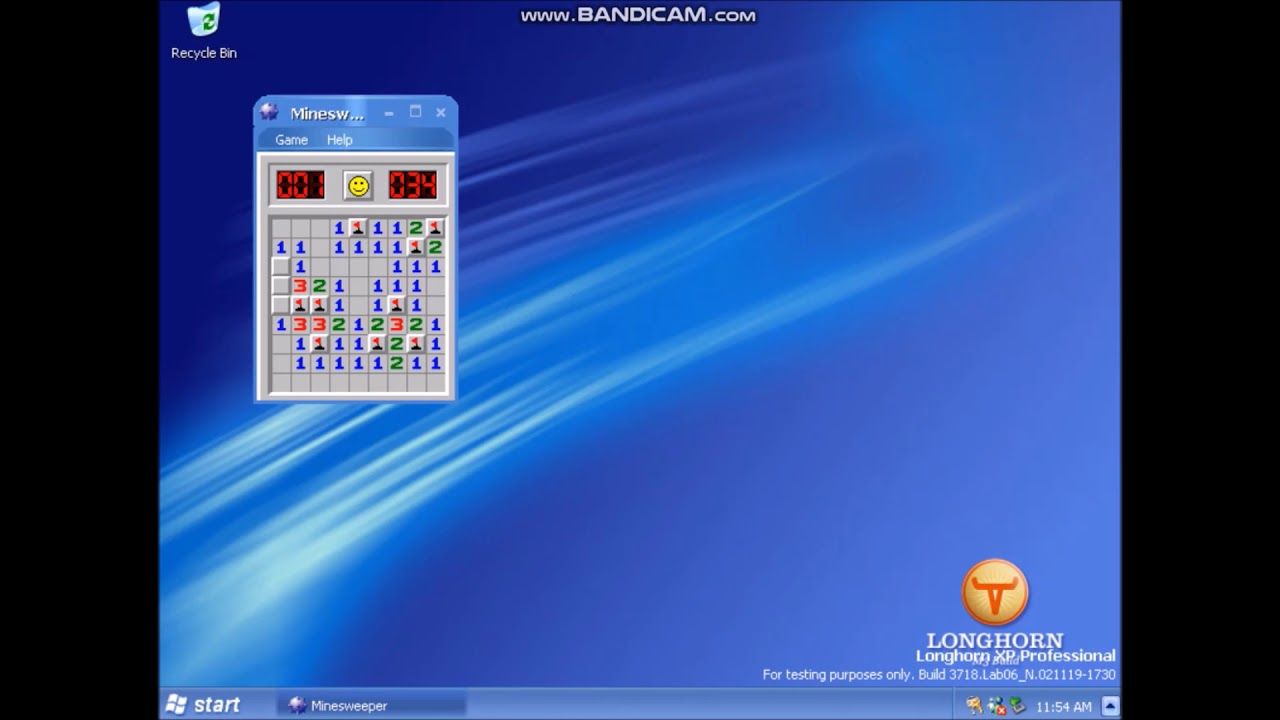Click the Minesweeper title bar mine icon
The height and width of the screenshot is (720, 1280).
pos(269,112)
